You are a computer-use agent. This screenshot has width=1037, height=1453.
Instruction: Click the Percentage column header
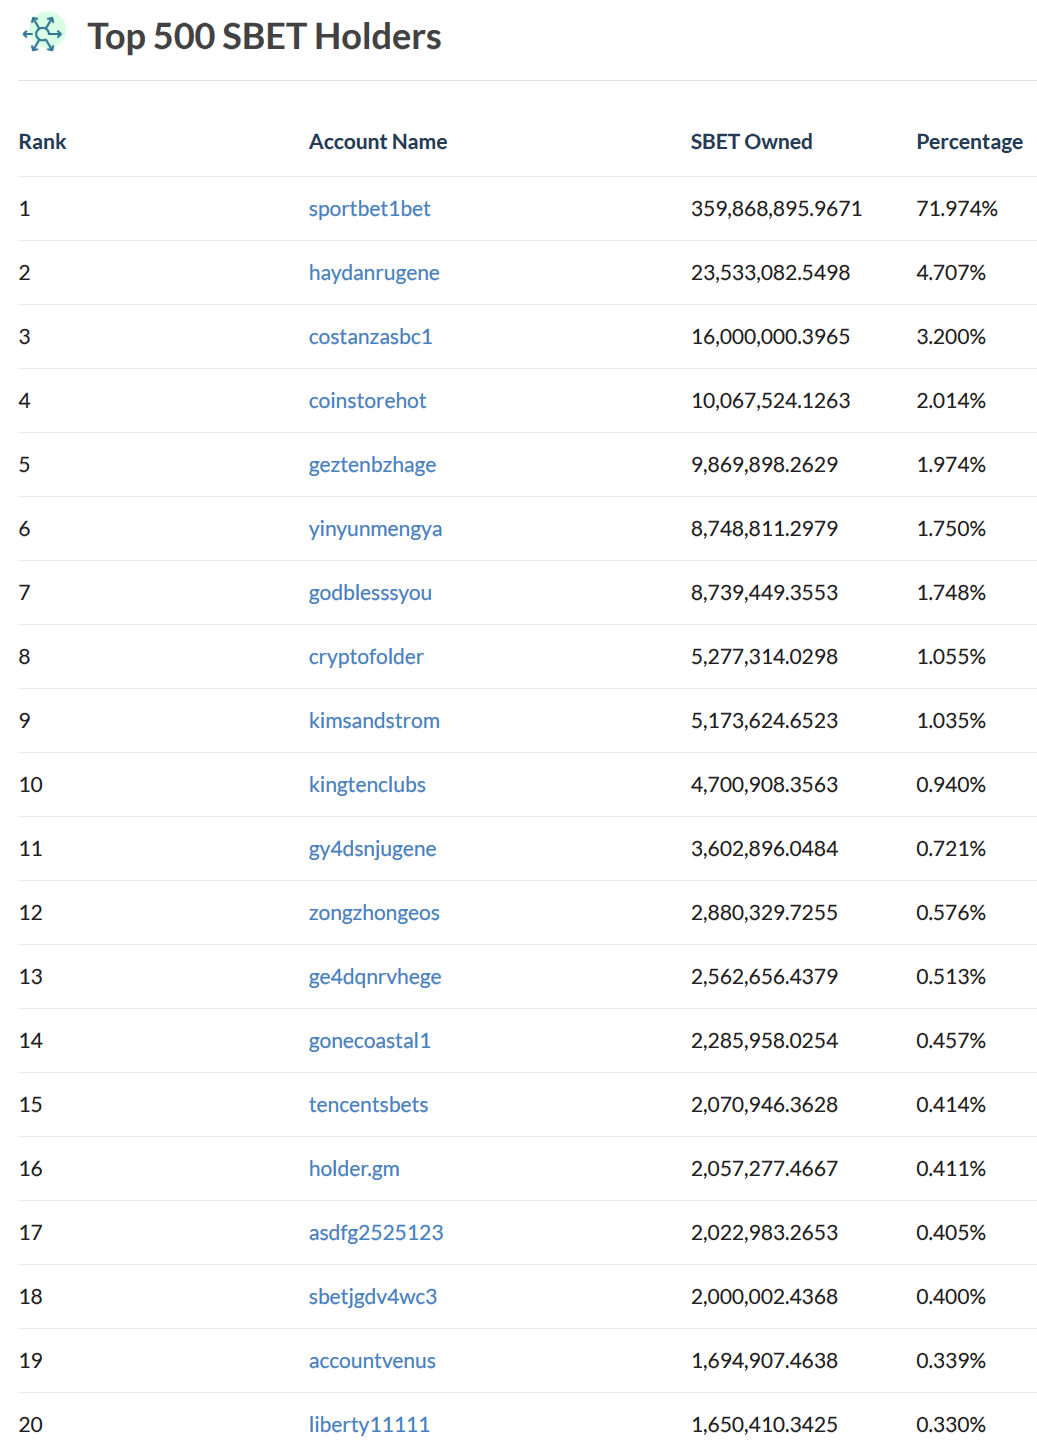[969, 142]
